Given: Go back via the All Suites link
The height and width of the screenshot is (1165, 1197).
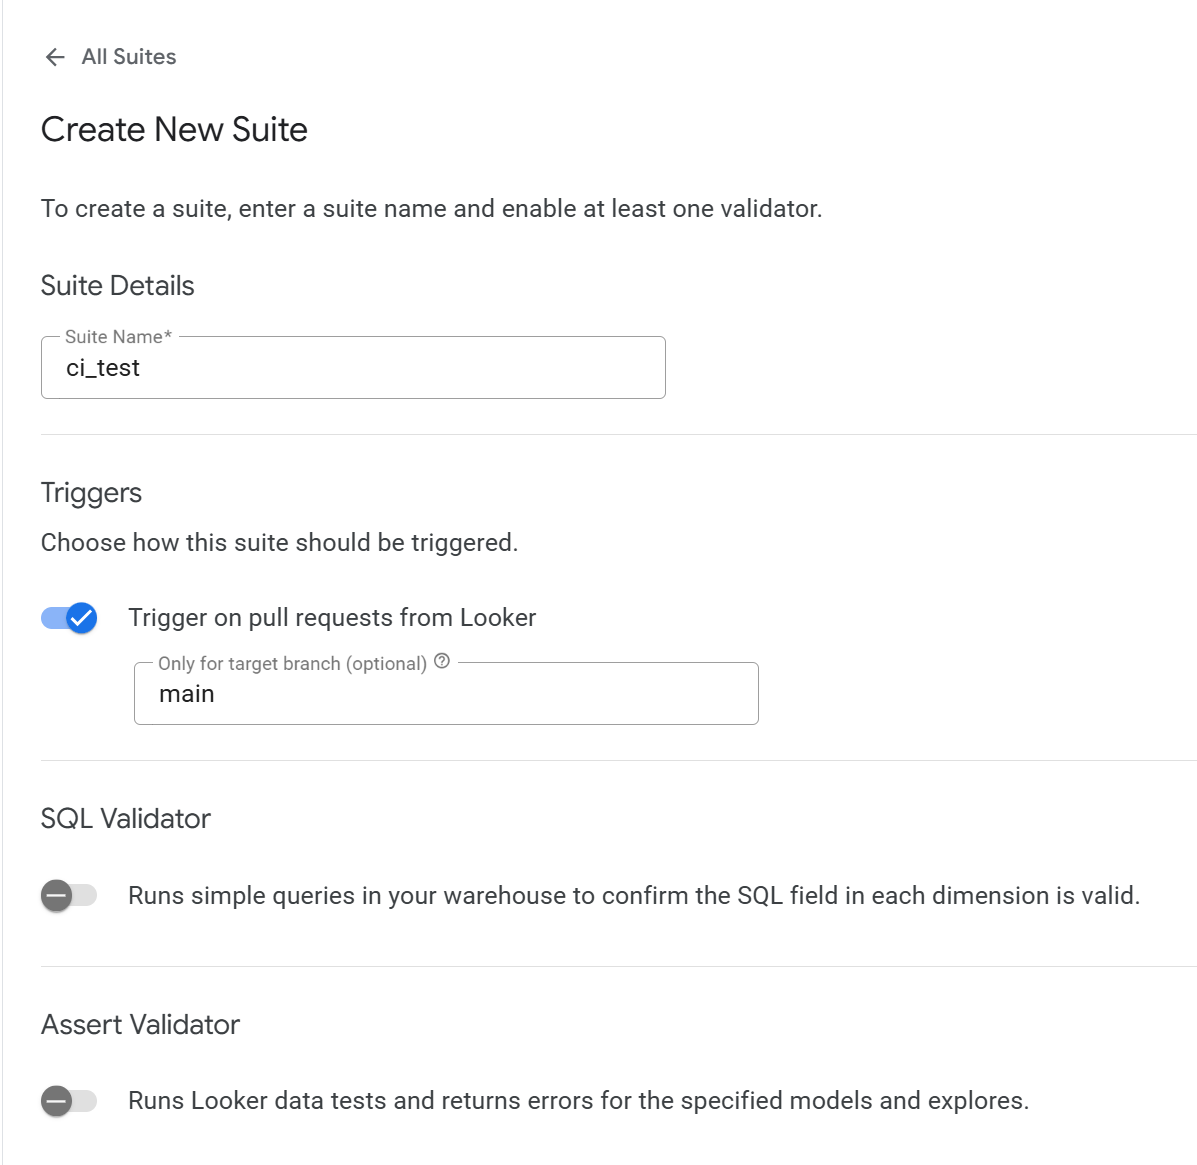Looking at the screenshot, I should (128, 57).
